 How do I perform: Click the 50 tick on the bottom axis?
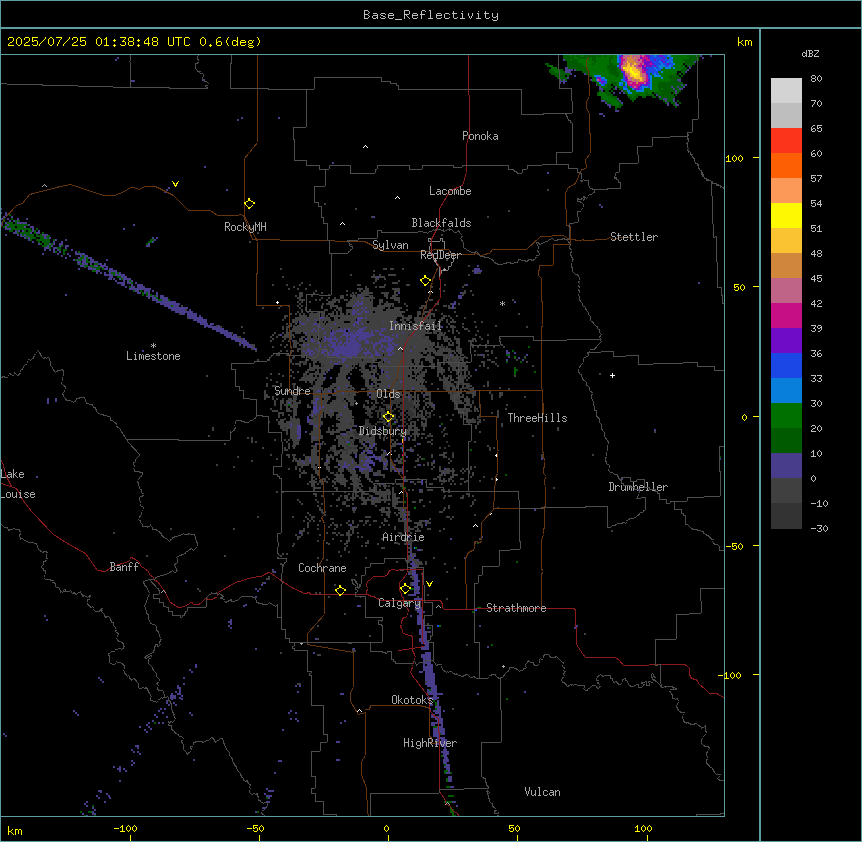514,828
